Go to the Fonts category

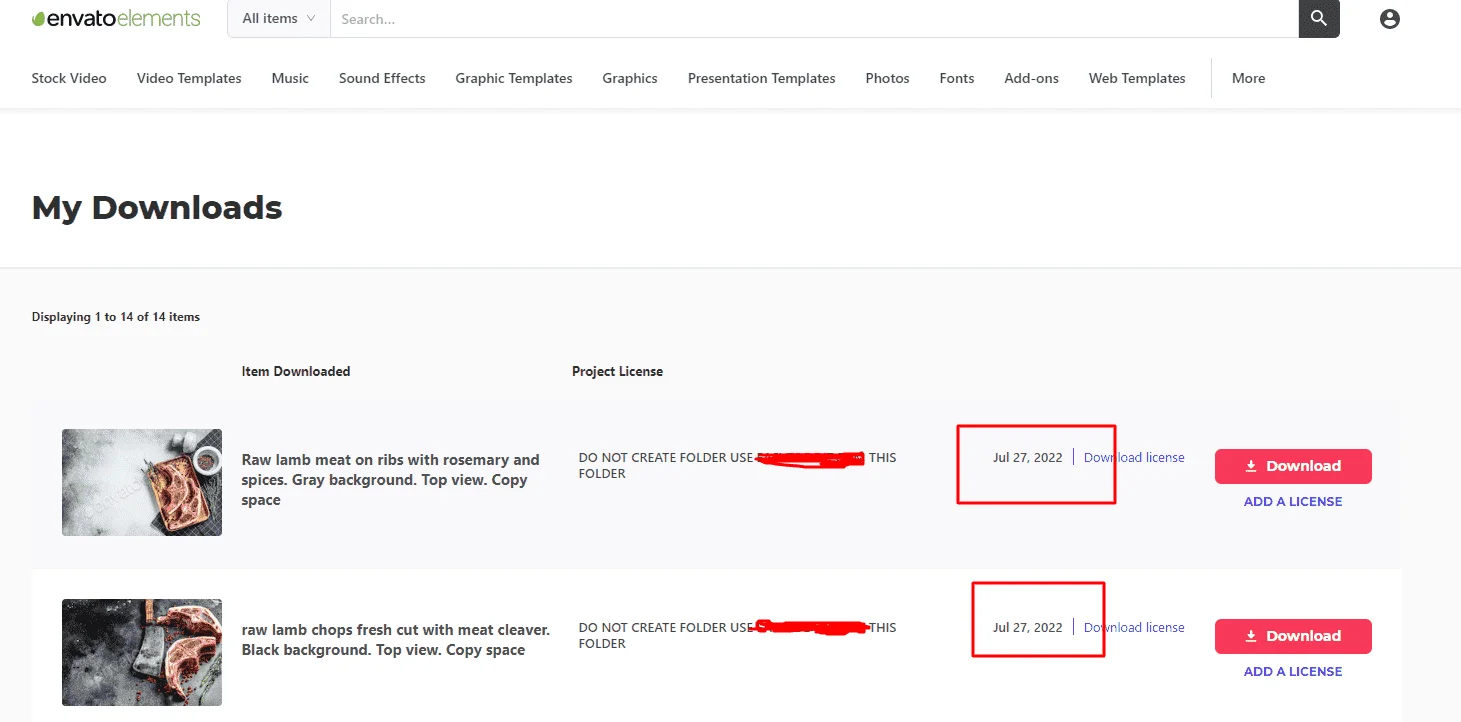[x=957, y=78]
